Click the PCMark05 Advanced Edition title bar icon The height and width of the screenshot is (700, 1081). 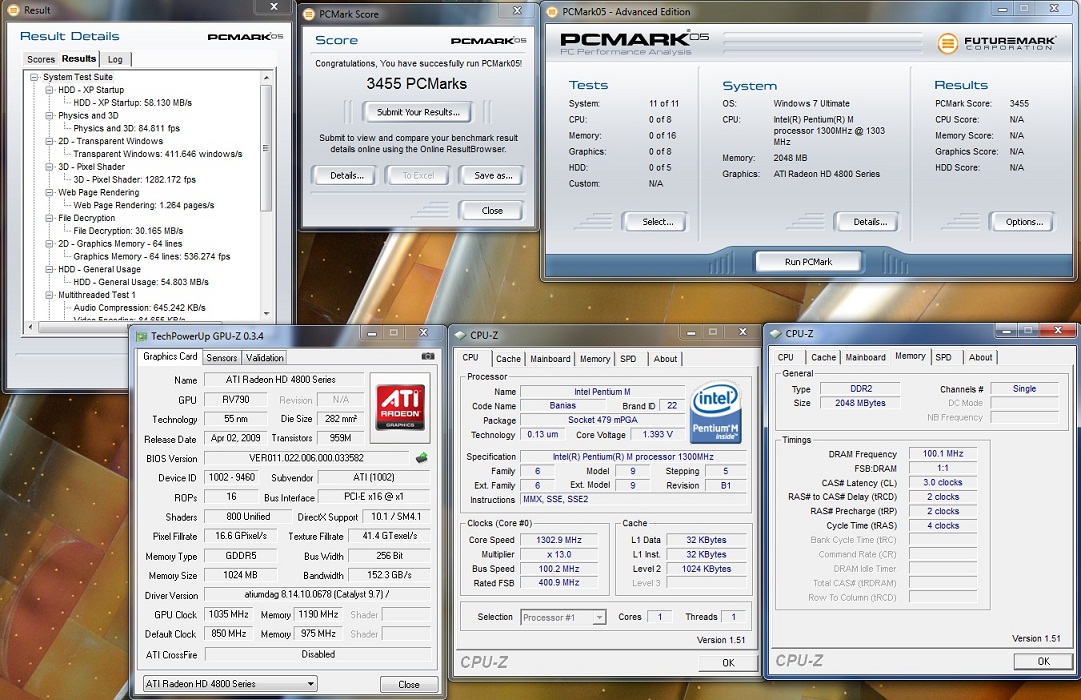pos(552,12)
